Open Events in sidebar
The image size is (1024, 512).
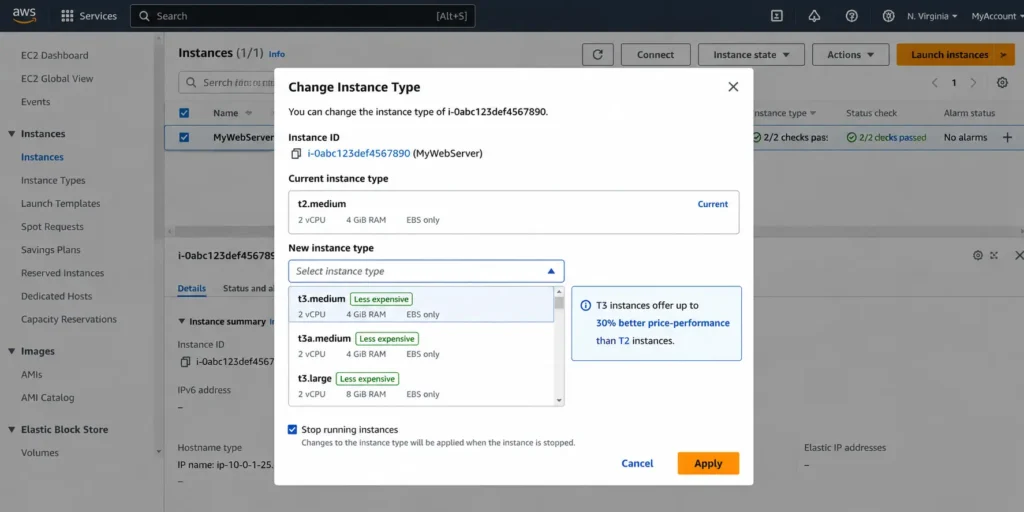coord(35,102)
